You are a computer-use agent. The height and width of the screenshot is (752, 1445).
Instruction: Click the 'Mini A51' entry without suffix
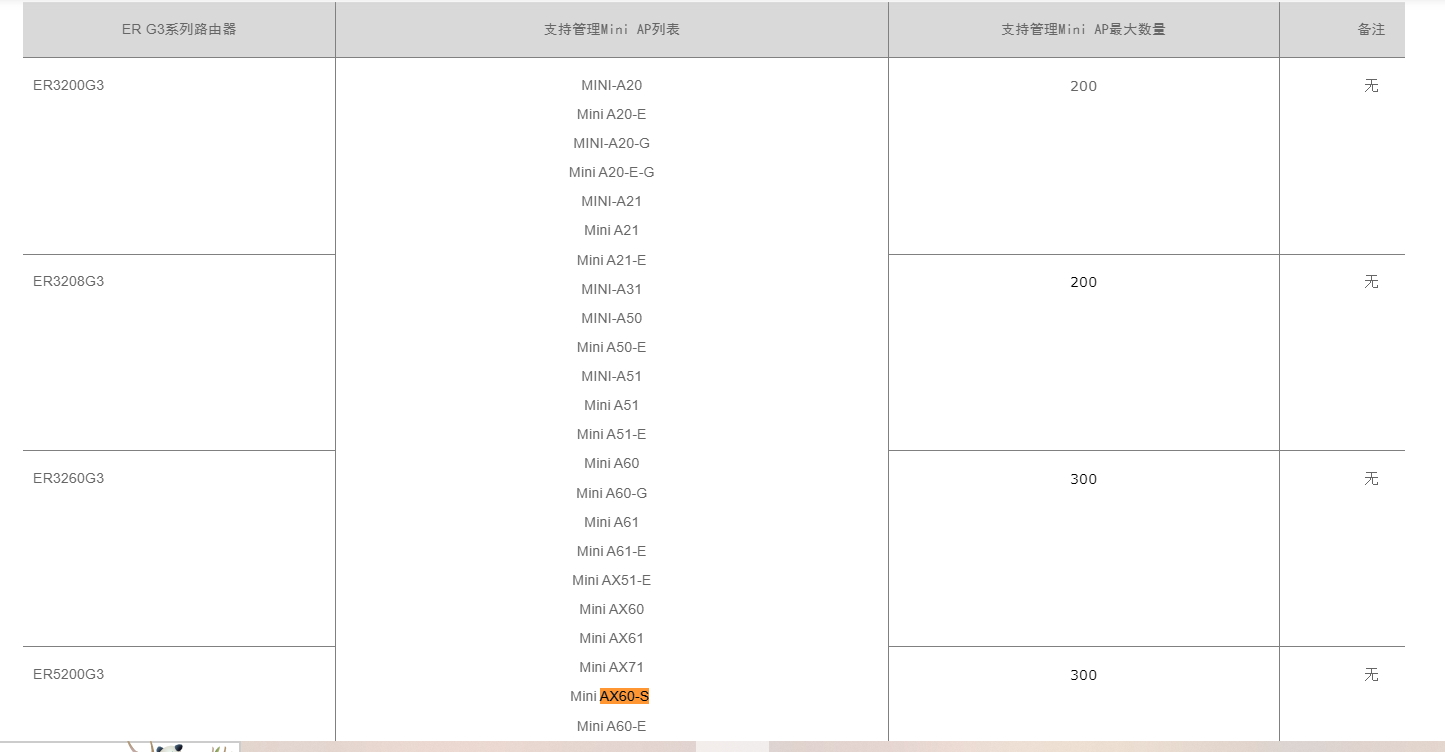pyautogui.click(x=612, y=405)
